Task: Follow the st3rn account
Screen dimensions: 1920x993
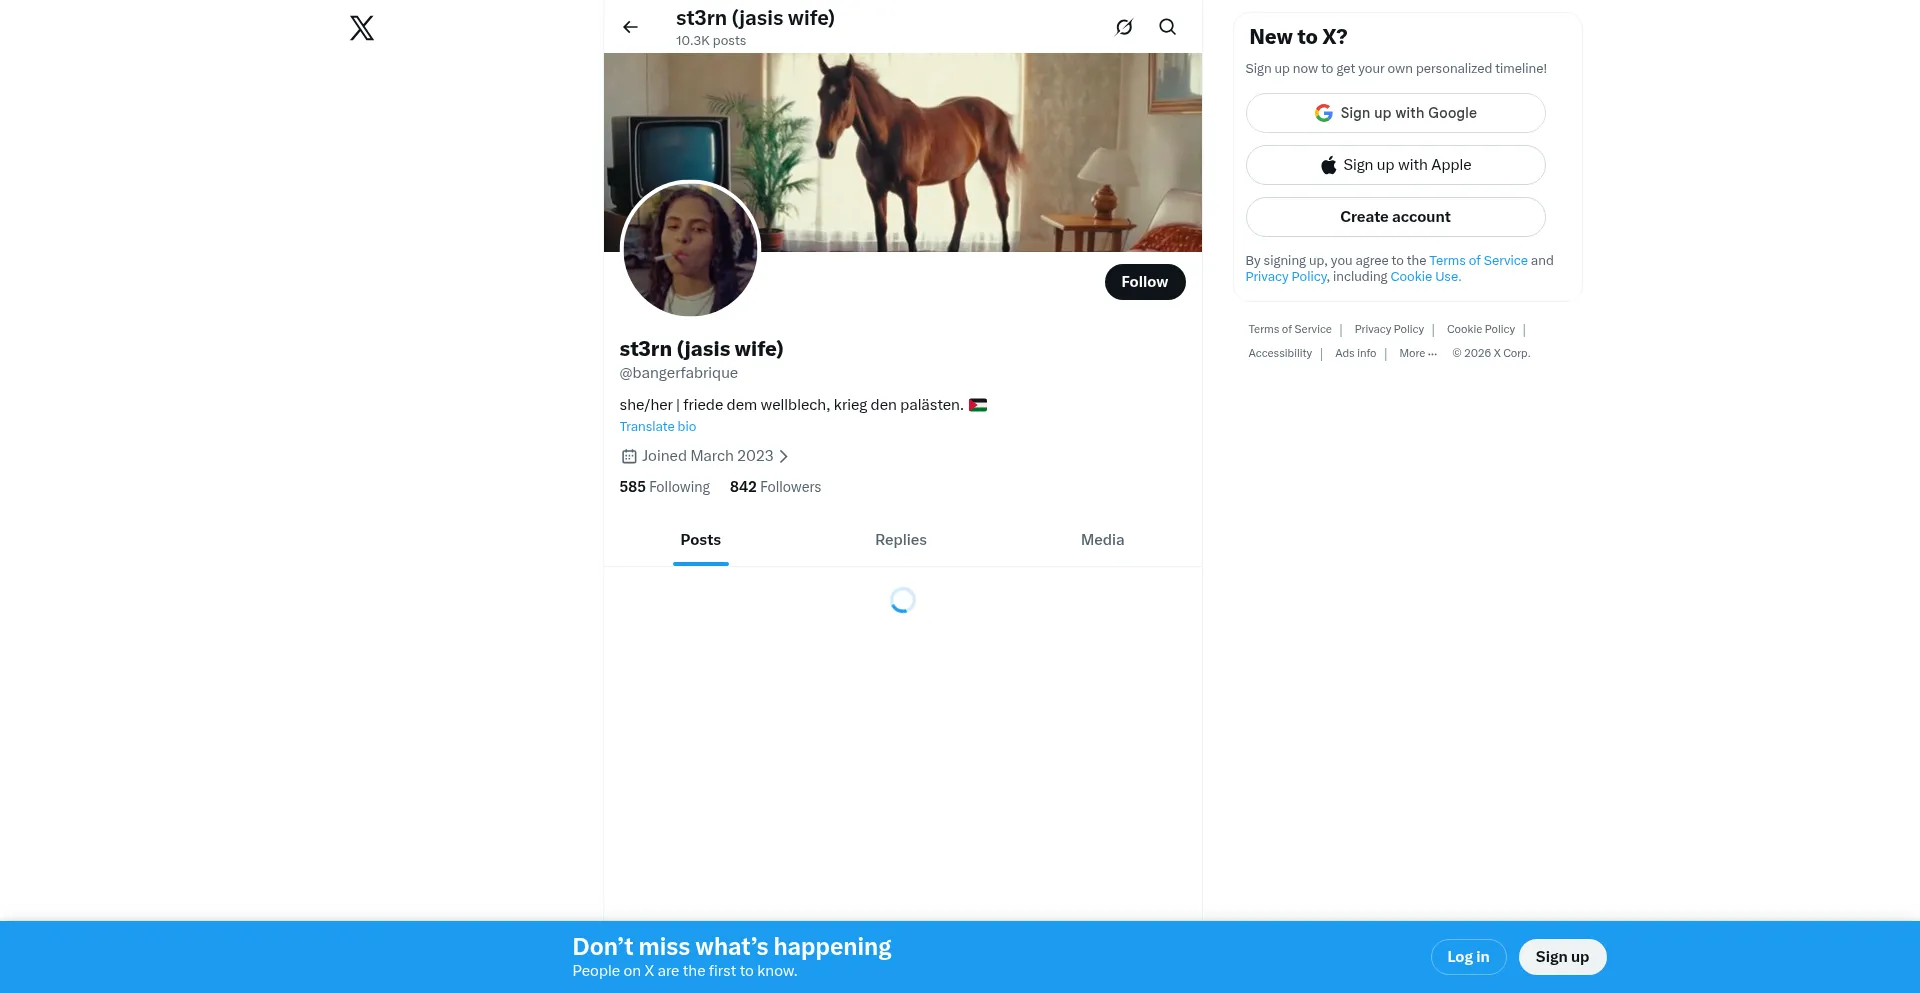Action: [1145, 282]
